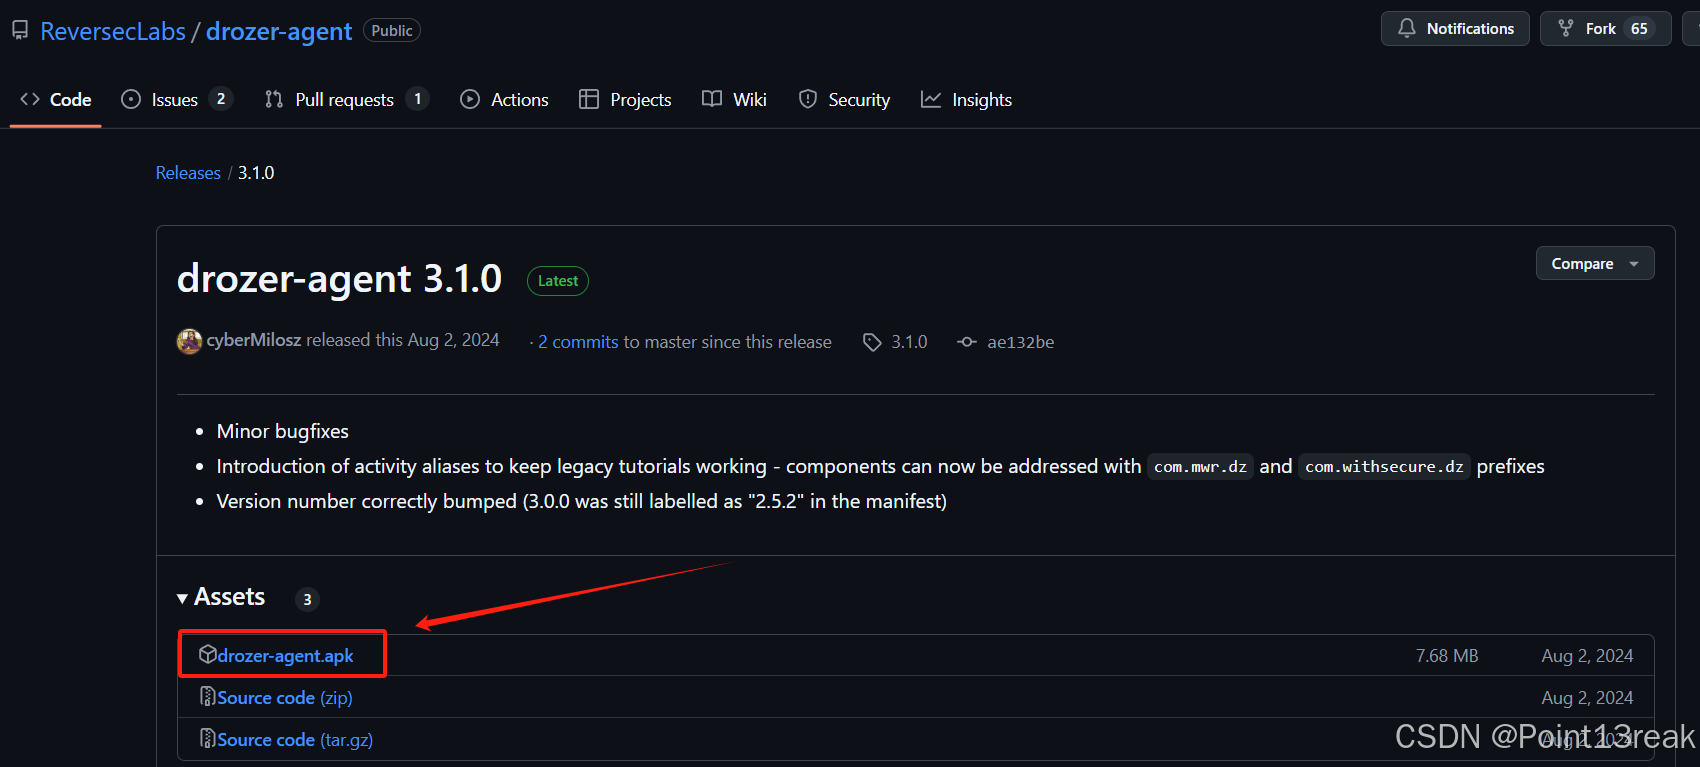Screen dimensions: 1700x767
Task: Click the Projects table icon
Action: pyautogui.click(x=589, y=99)
